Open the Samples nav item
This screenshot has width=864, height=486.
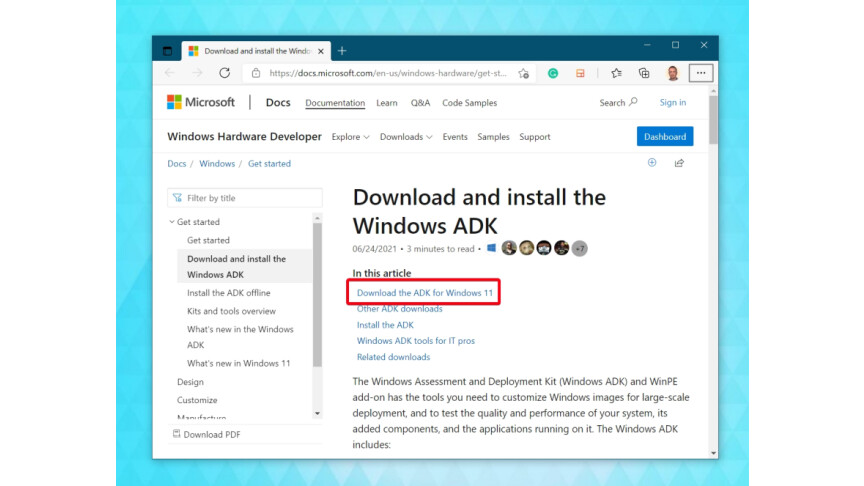point(493,137)
